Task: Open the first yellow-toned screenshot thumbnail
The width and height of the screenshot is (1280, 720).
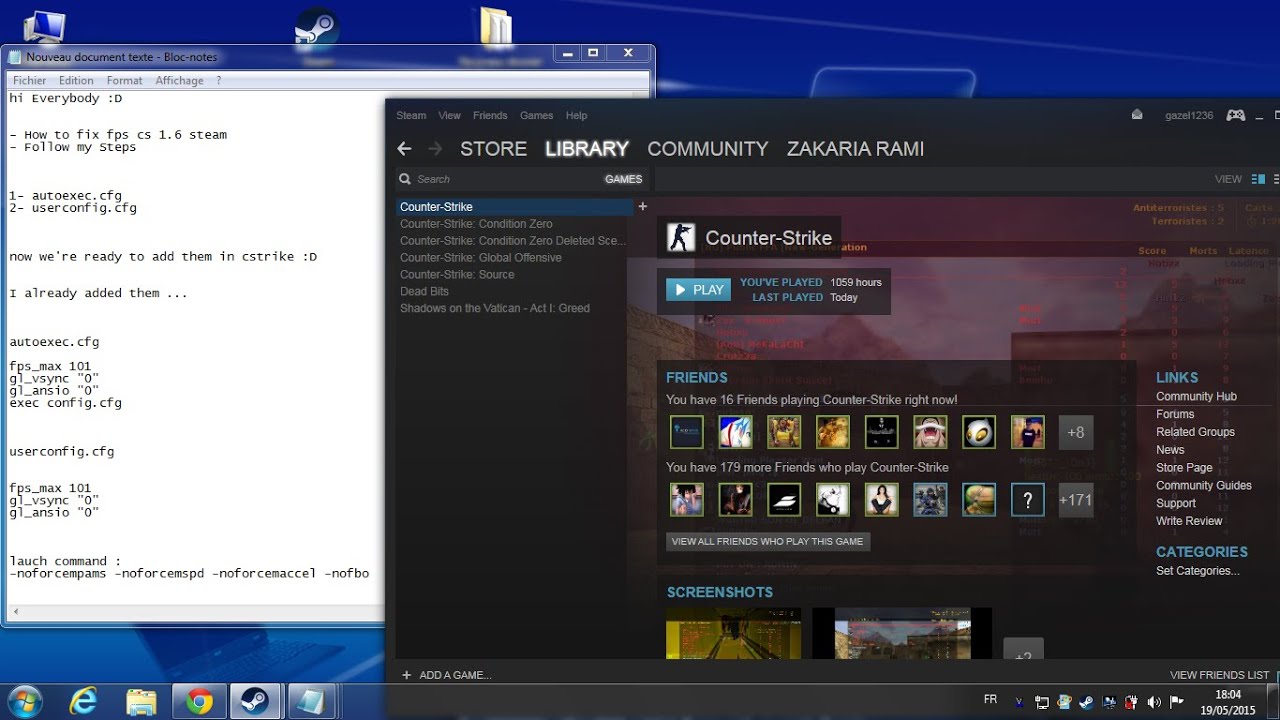Action: 733,633
